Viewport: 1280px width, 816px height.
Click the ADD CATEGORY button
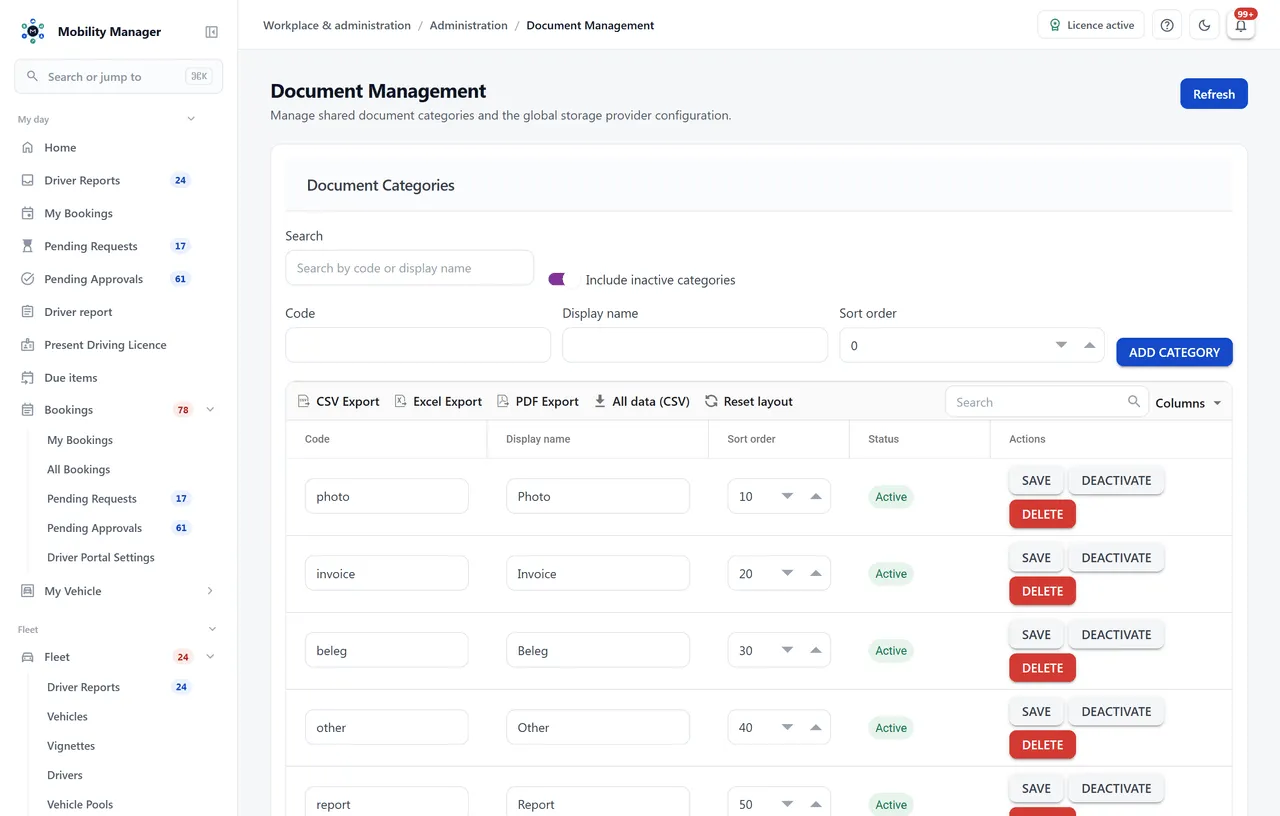pos(1174,352)
